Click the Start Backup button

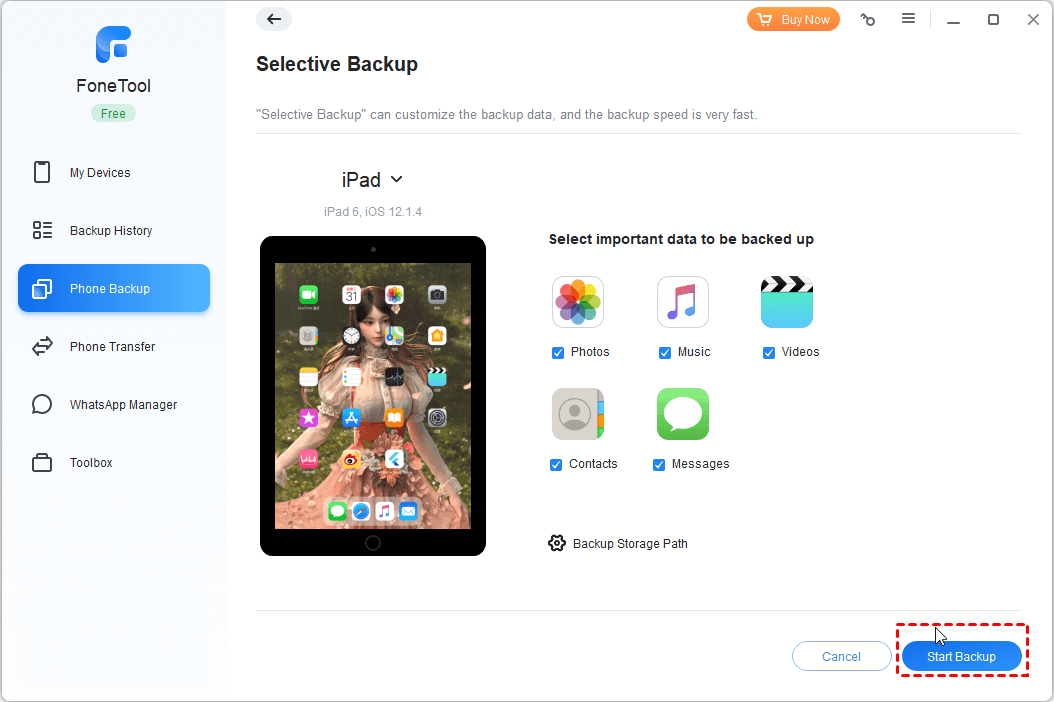point(961,656)
